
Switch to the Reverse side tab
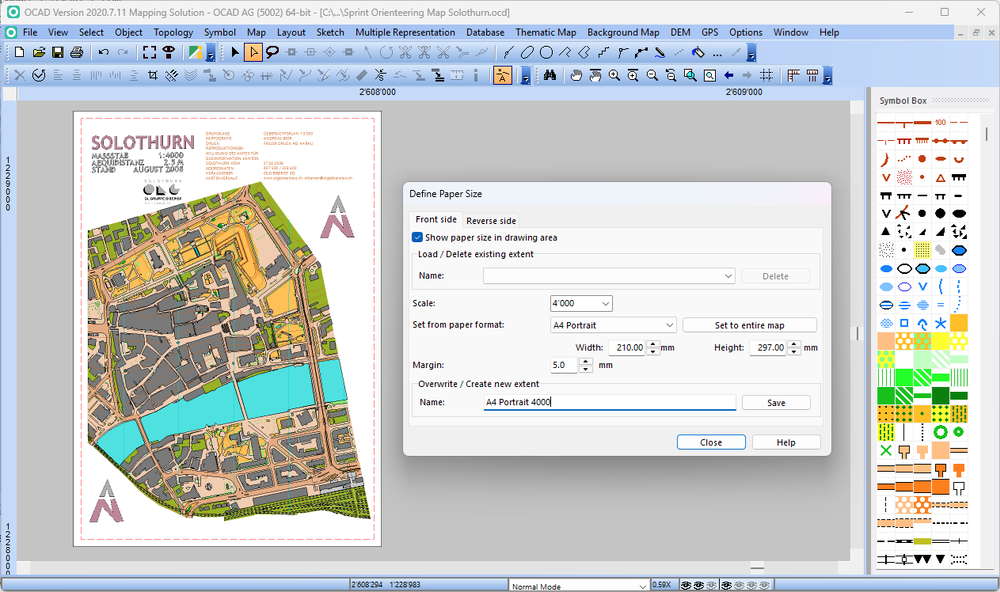click(x=491, y=221)
